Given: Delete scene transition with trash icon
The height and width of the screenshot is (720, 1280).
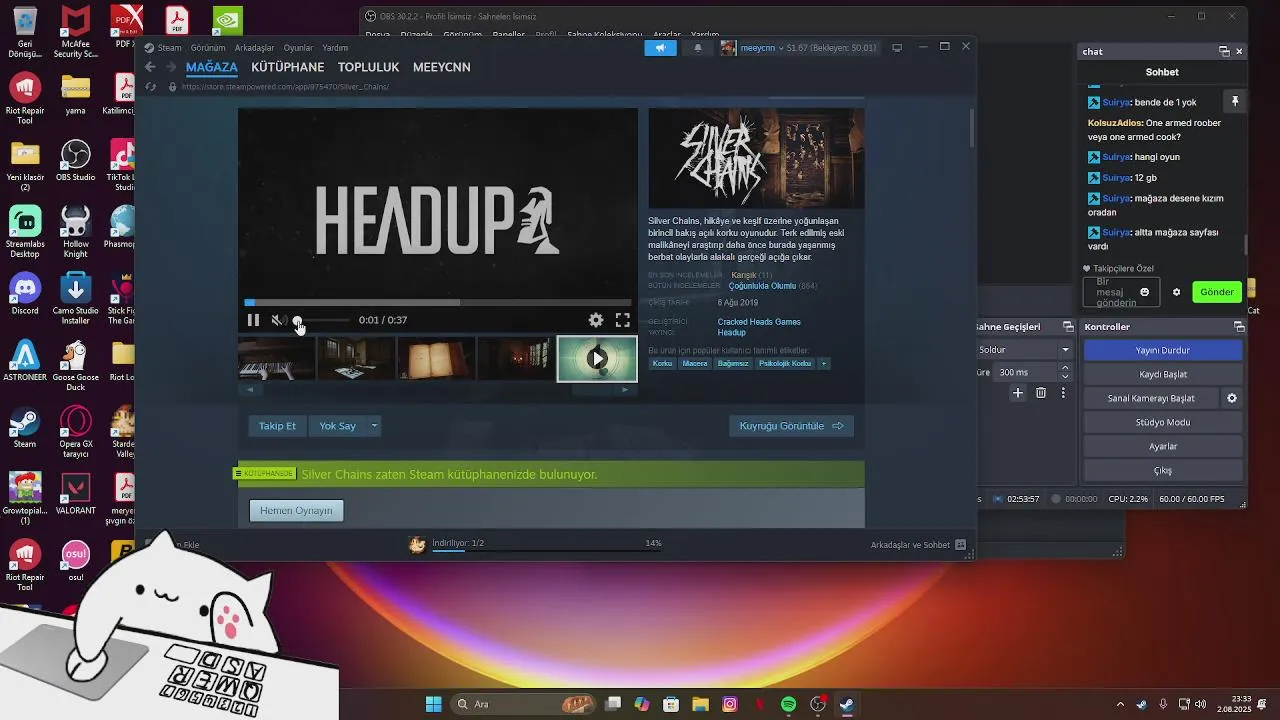Looking at the screenshot, I should [x=1041, y=393].
